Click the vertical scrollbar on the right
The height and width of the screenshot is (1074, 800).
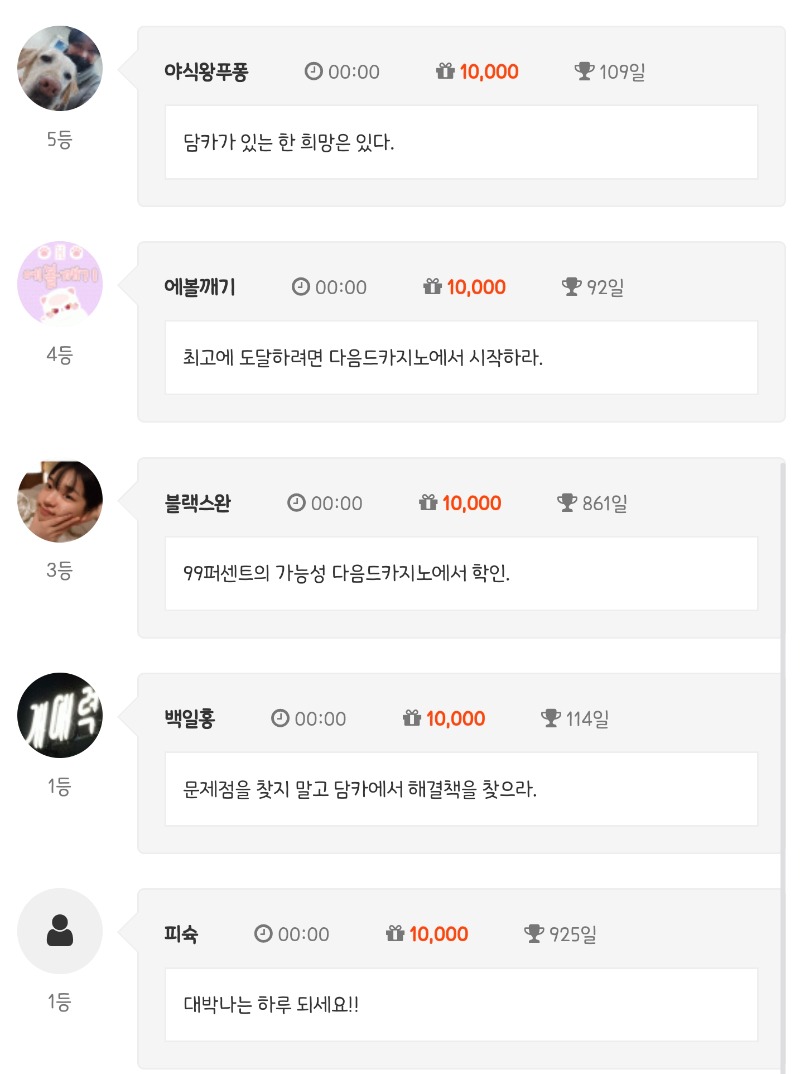point(782,760)
